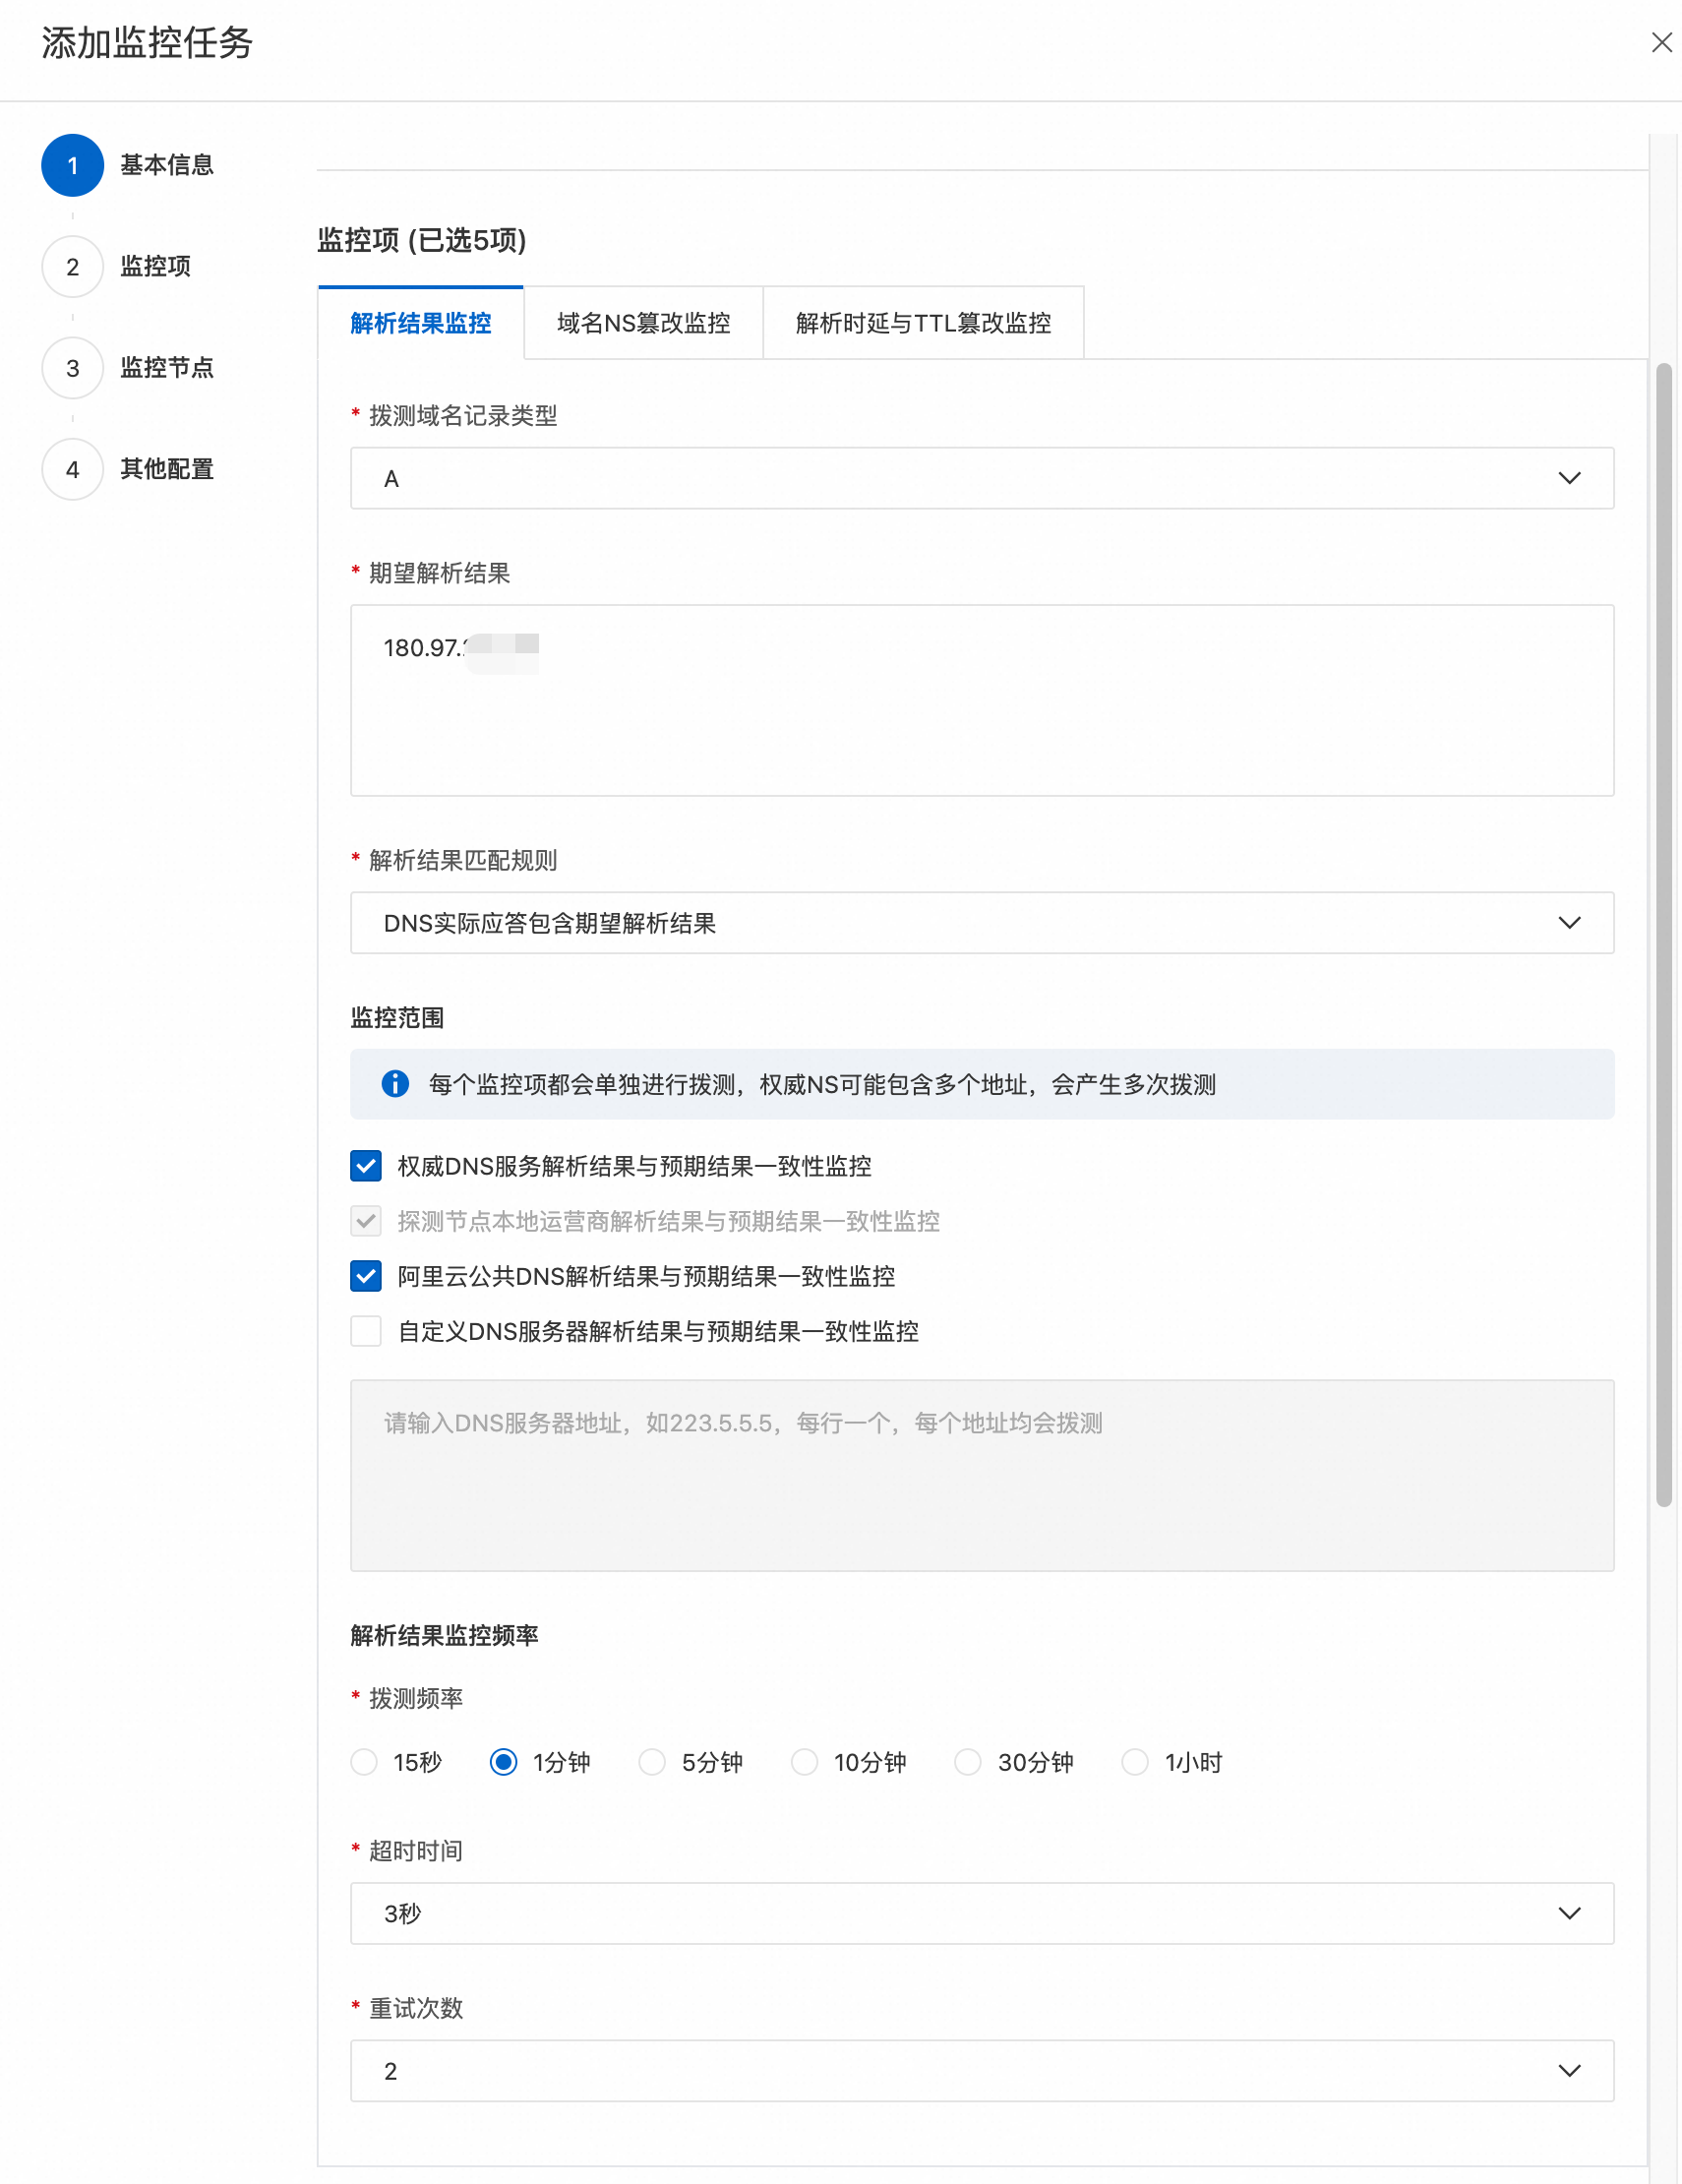Select the 15秒 probe frequency
The width and height of the screenshot is (1682, 2184).
tap(364, 1762)
